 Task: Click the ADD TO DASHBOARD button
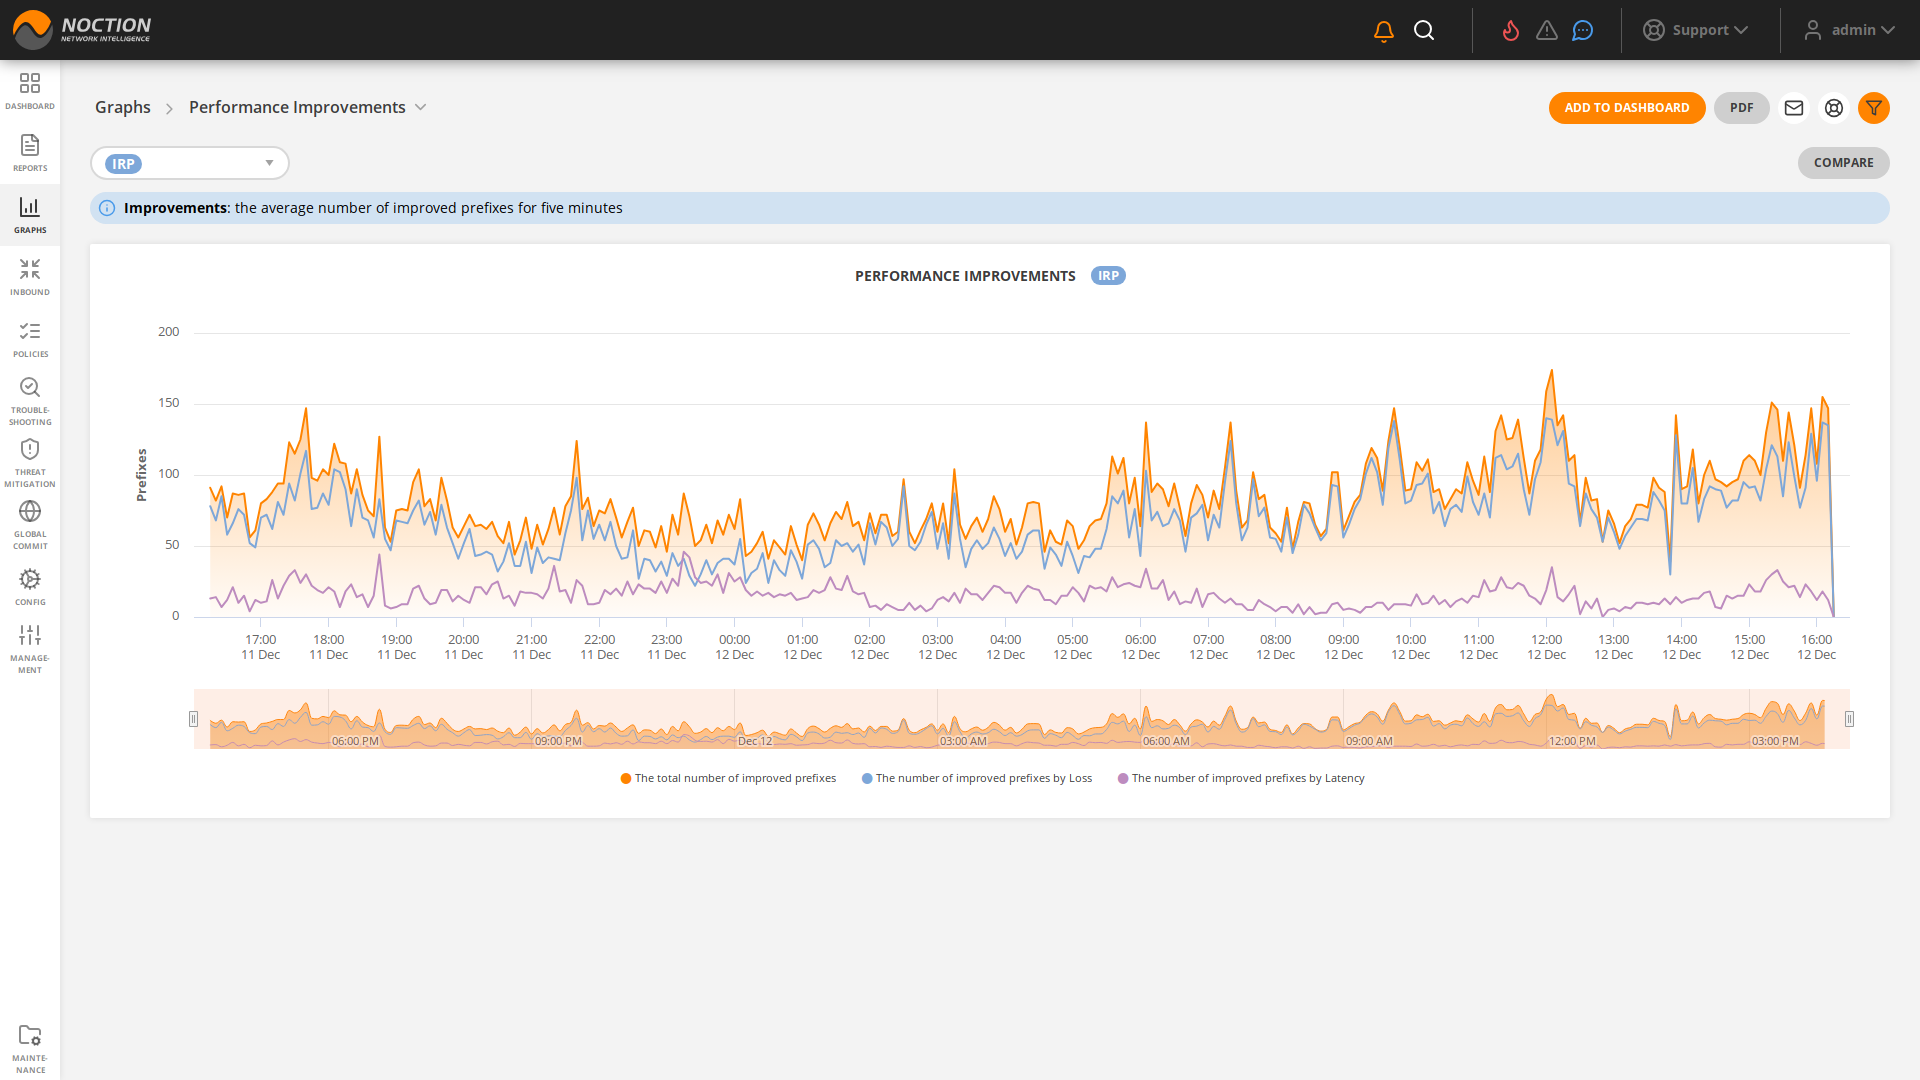point(1627,108)
